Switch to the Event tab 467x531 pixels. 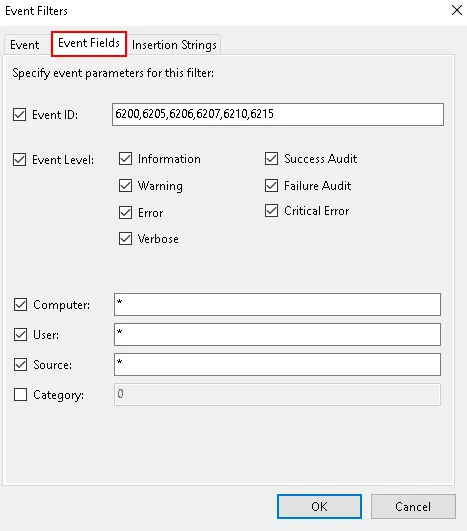pos(24,45)
